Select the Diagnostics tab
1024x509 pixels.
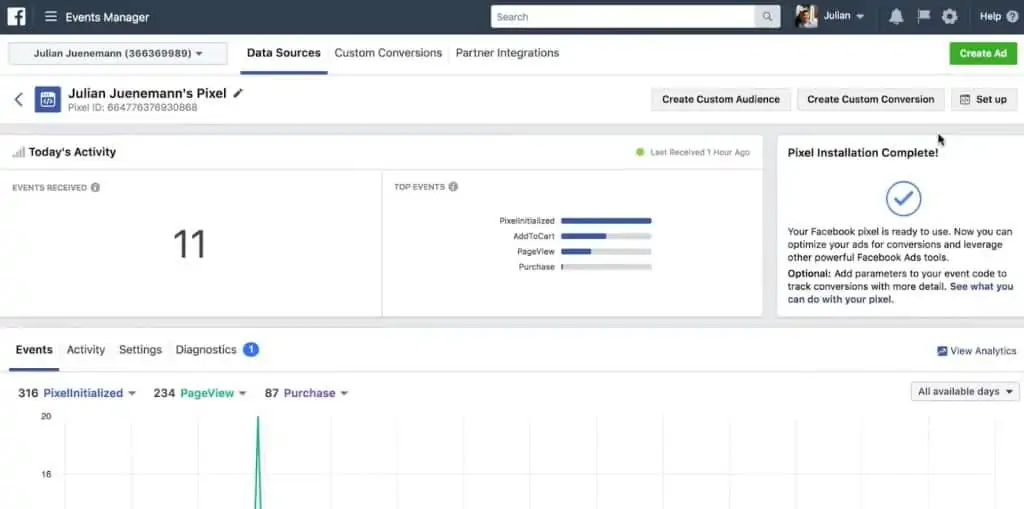(x=206, y=350)
